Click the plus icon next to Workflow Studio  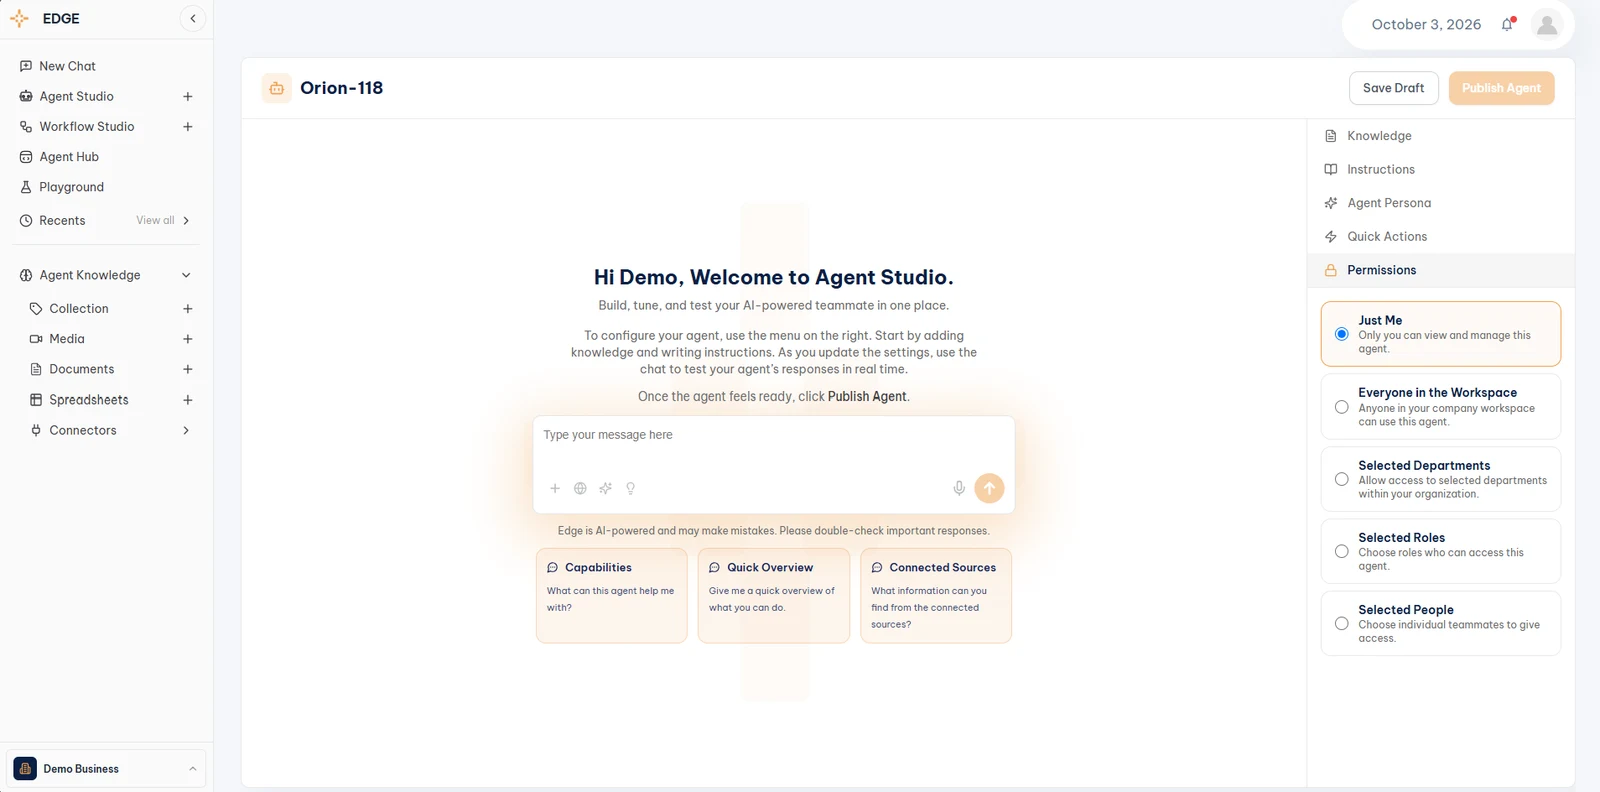coord(188,127)
